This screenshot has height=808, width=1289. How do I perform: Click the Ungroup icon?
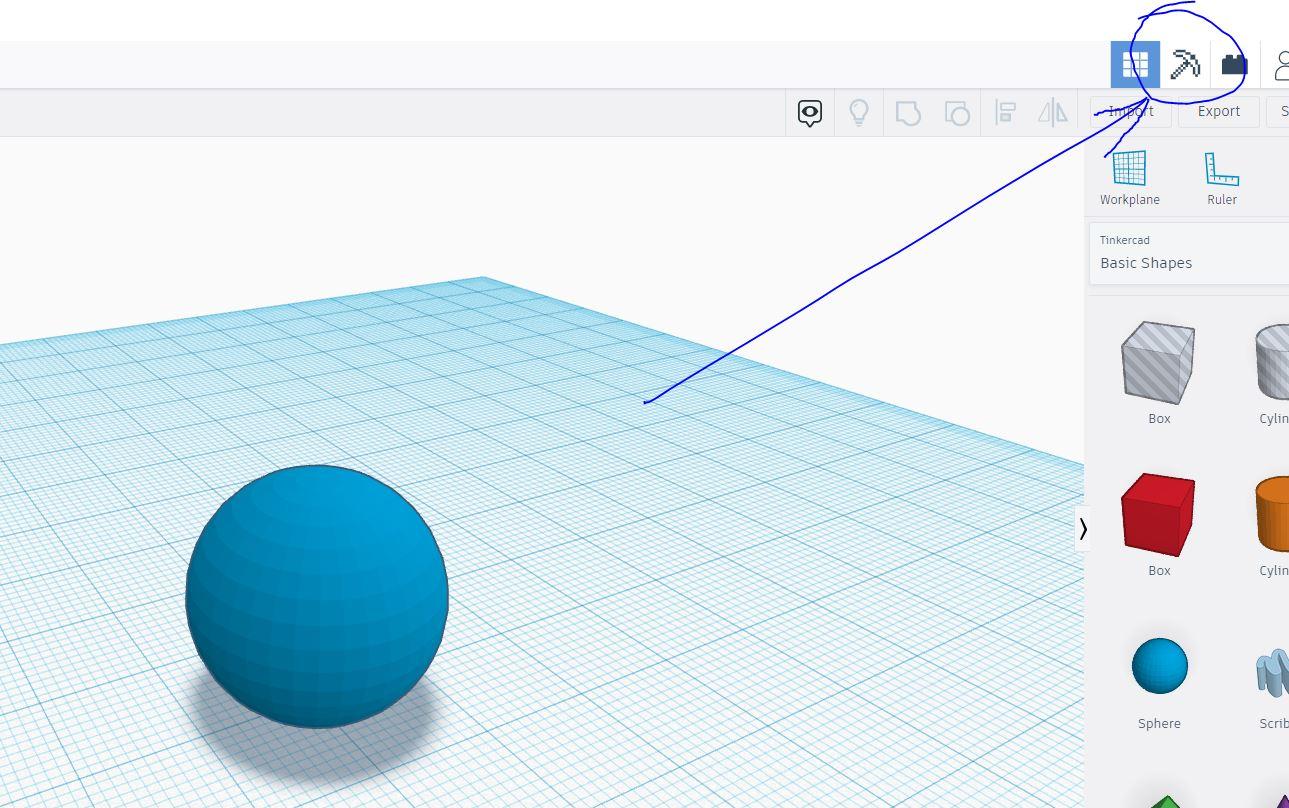pyautogui.click(x=956, y=112)
